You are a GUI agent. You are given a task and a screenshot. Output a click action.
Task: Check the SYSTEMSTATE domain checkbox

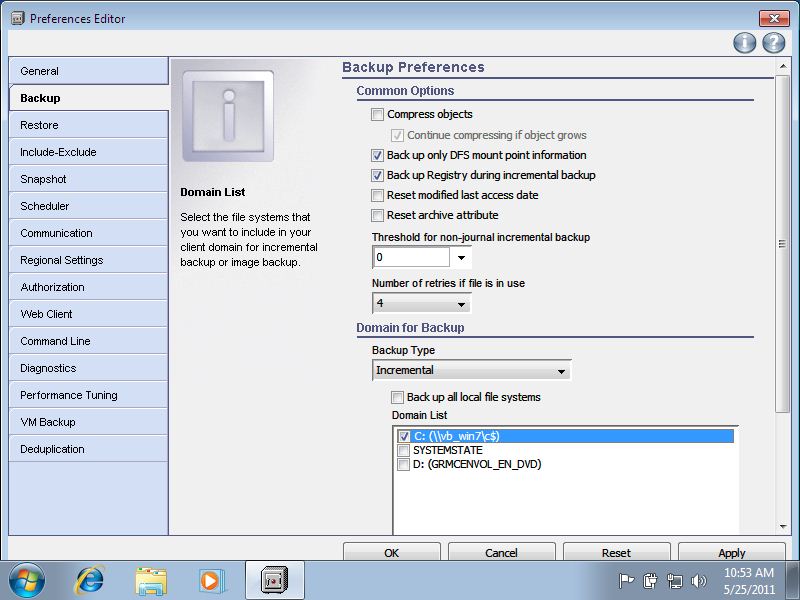pyautogui.click(x=404, y=450)
